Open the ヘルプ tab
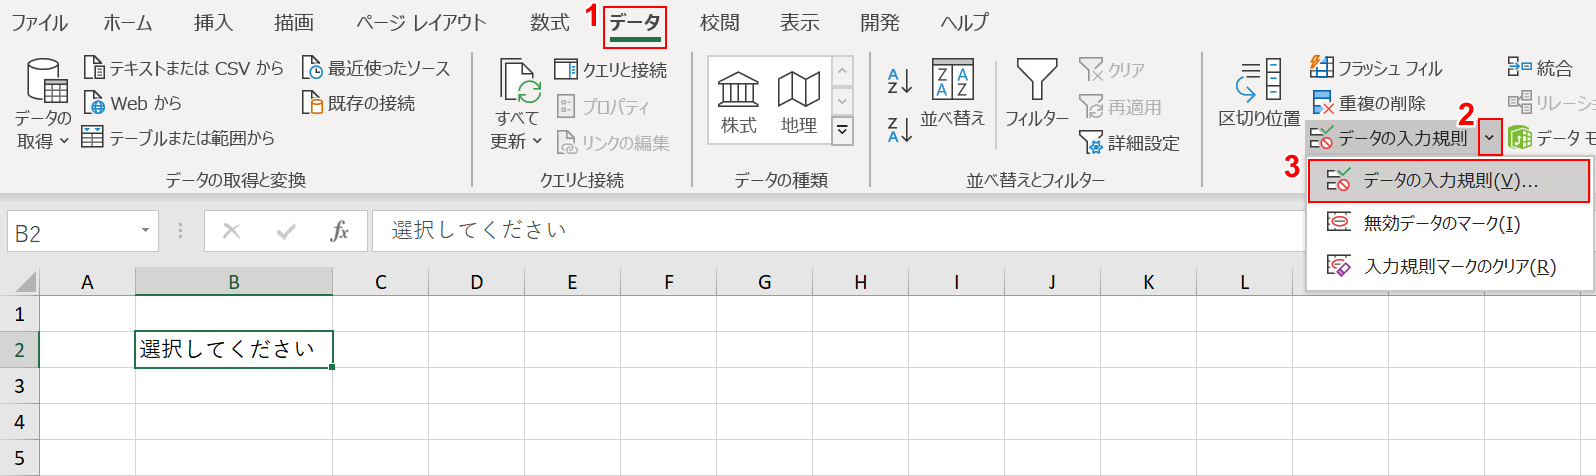Screen dimensions: 1596x476 965,22
